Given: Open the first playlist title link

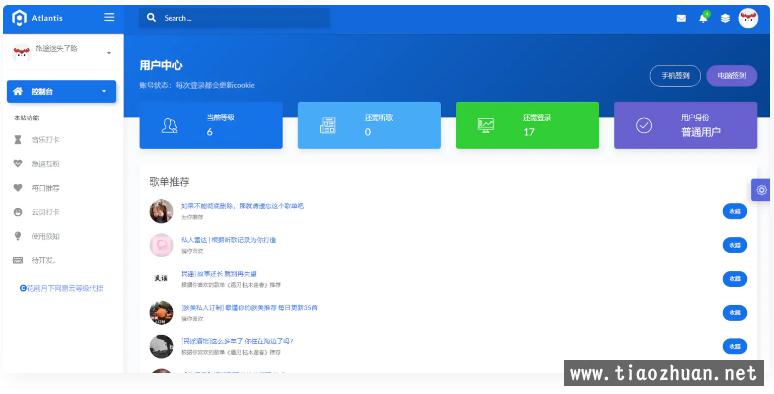Looking at the screenshot, I should pos(242,206).
